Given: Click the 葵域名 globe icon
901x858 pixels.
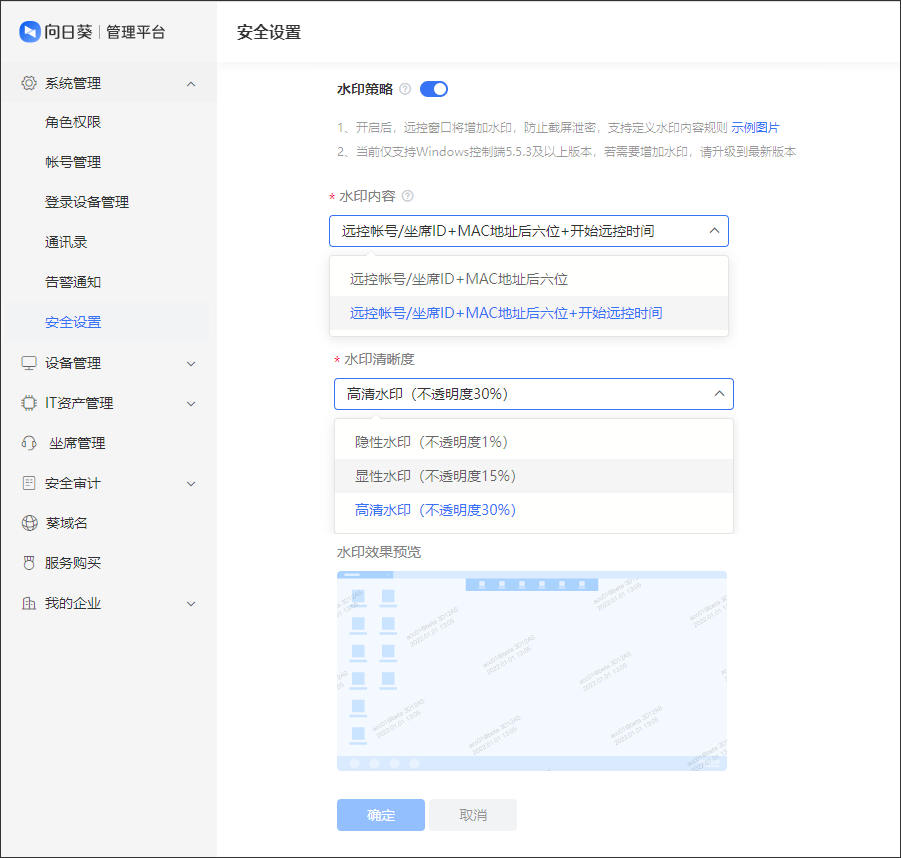Looking at the screenshot, I should tap(29, 523).
